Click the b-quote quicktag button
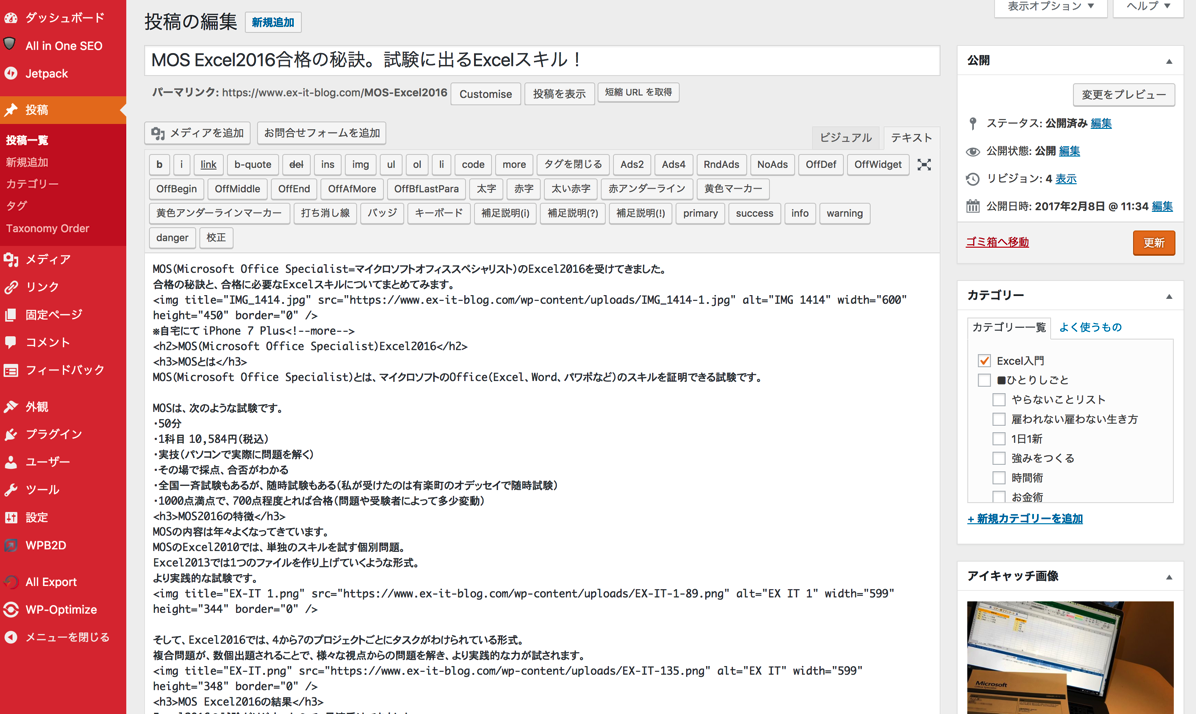Image resolution: width=1196 pixels, height=714 pixels. click(x=252, y=164)
